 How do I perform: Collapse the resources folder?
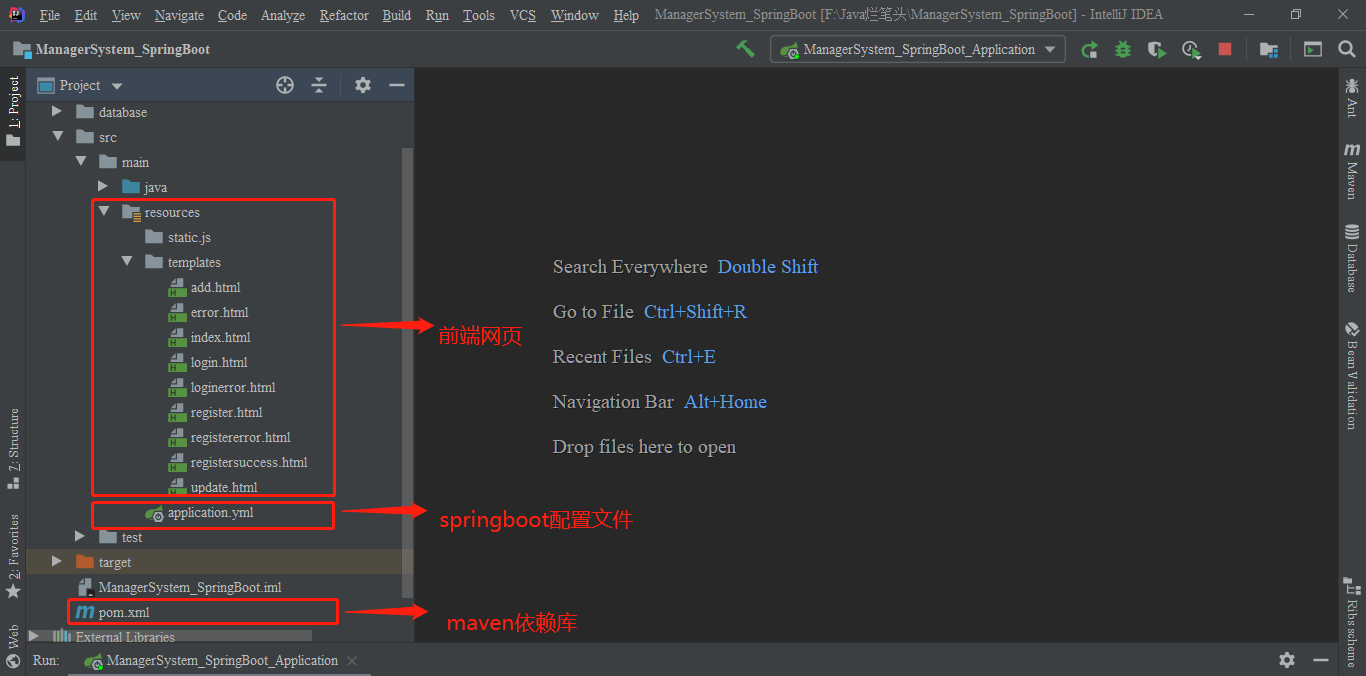tap(103, 212)
